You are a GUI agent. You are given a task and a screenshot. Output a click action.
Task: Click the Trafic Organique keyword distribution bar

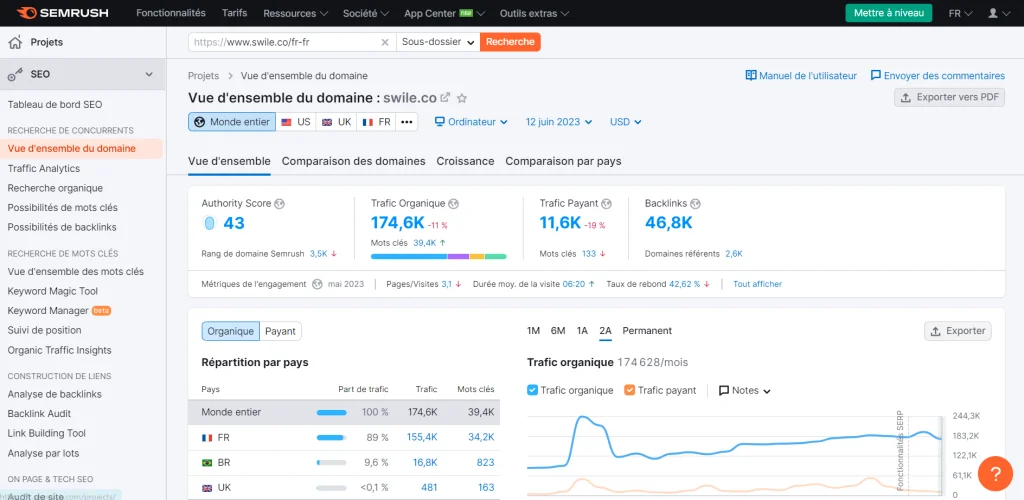pos(439,257)
